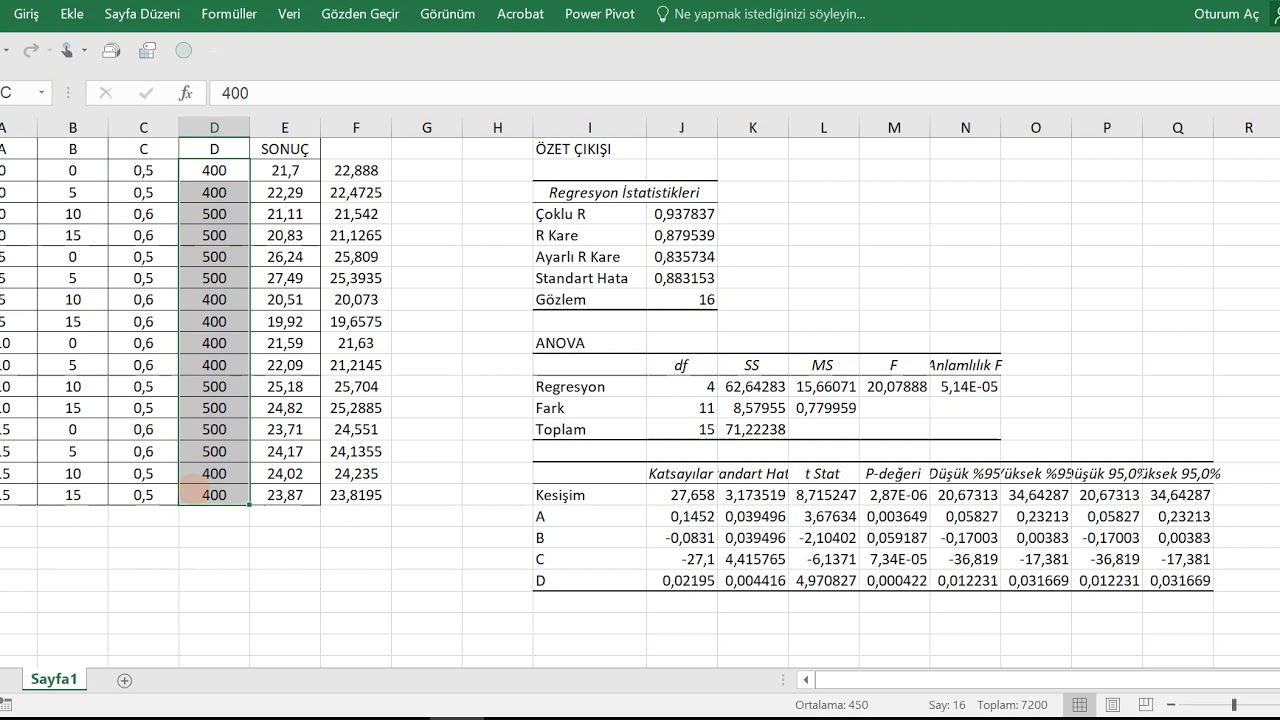Click the ANOVA label cell
This screenshot has height=720, width=1280.
point(589,343)
